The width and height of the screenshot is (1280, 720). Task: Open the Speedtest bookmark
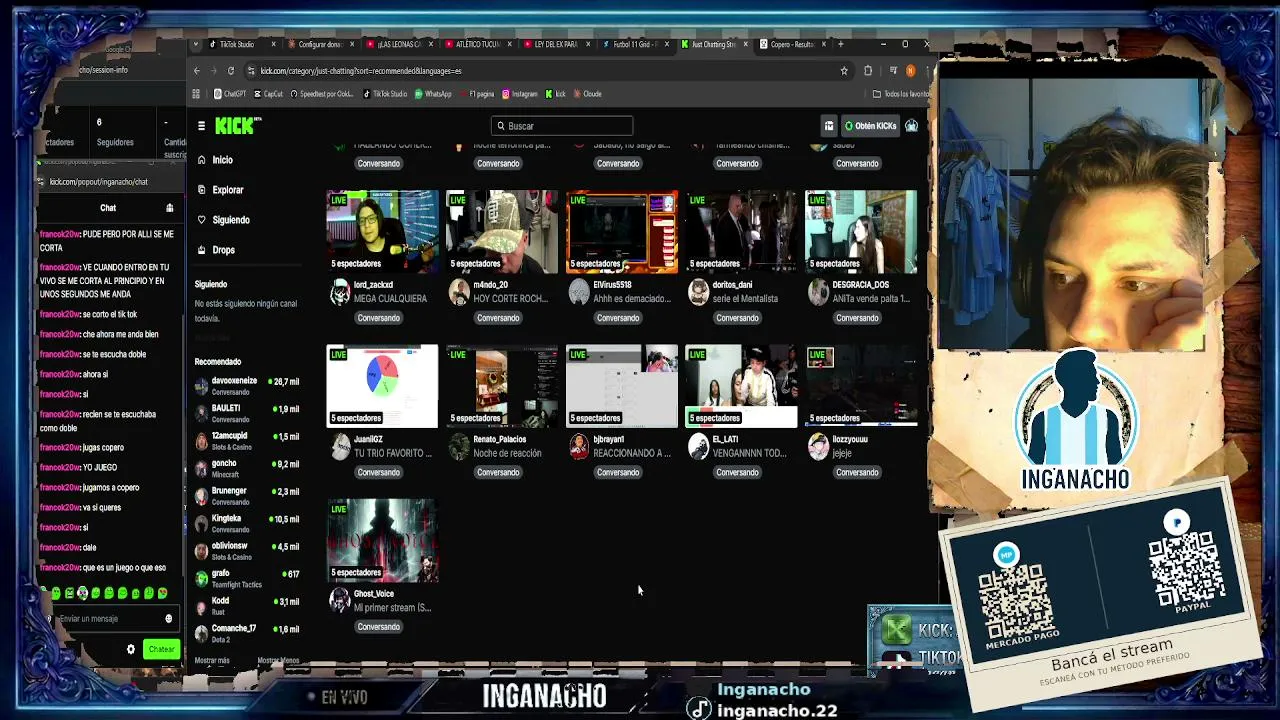click(321, 94)
